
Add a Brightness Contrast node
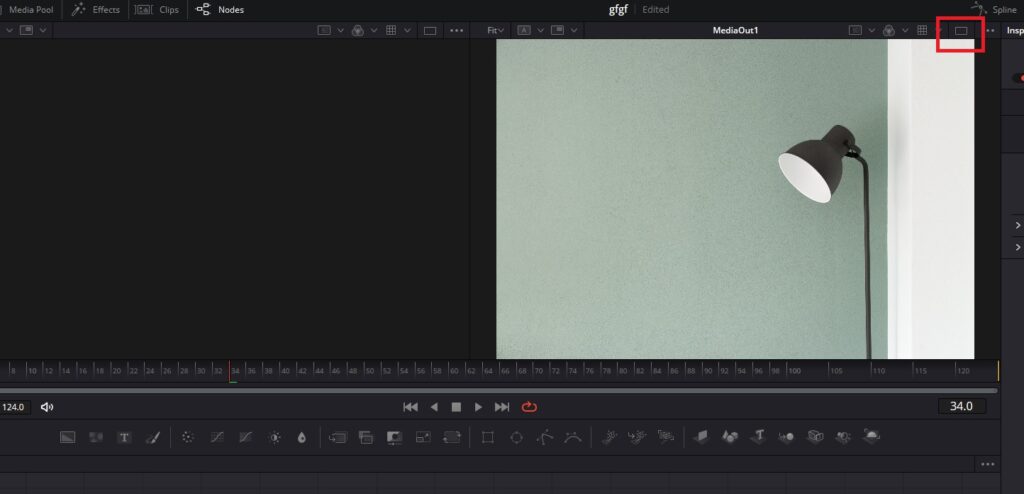coord(275,437)
